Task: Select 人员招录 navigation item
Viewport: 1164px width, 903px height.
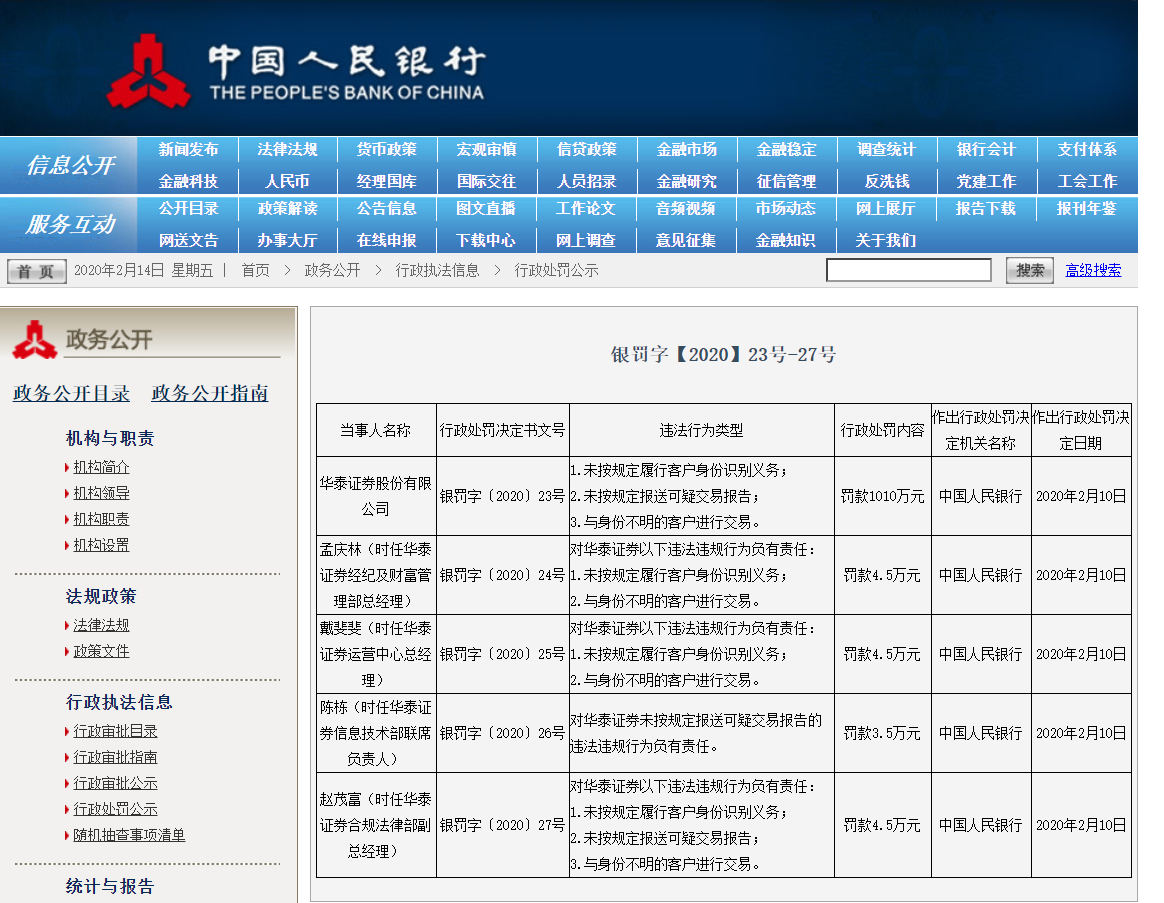Action: 586,181
